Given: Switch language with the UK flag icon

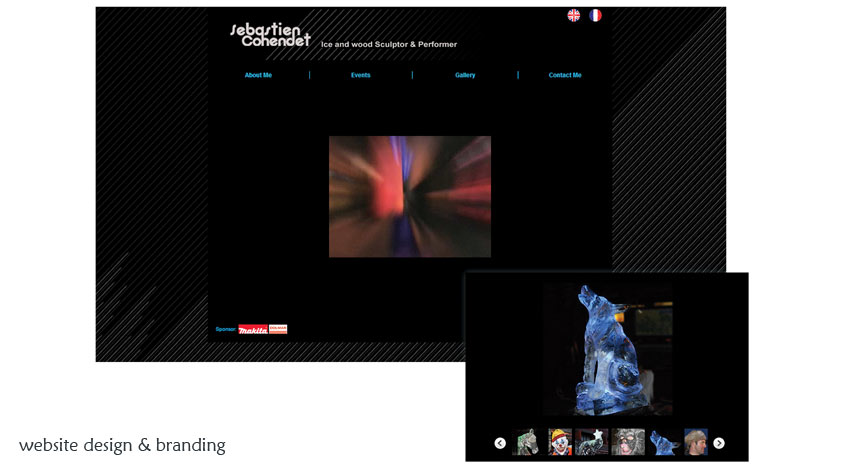Looking at the screenshot, I should [574, 15].
